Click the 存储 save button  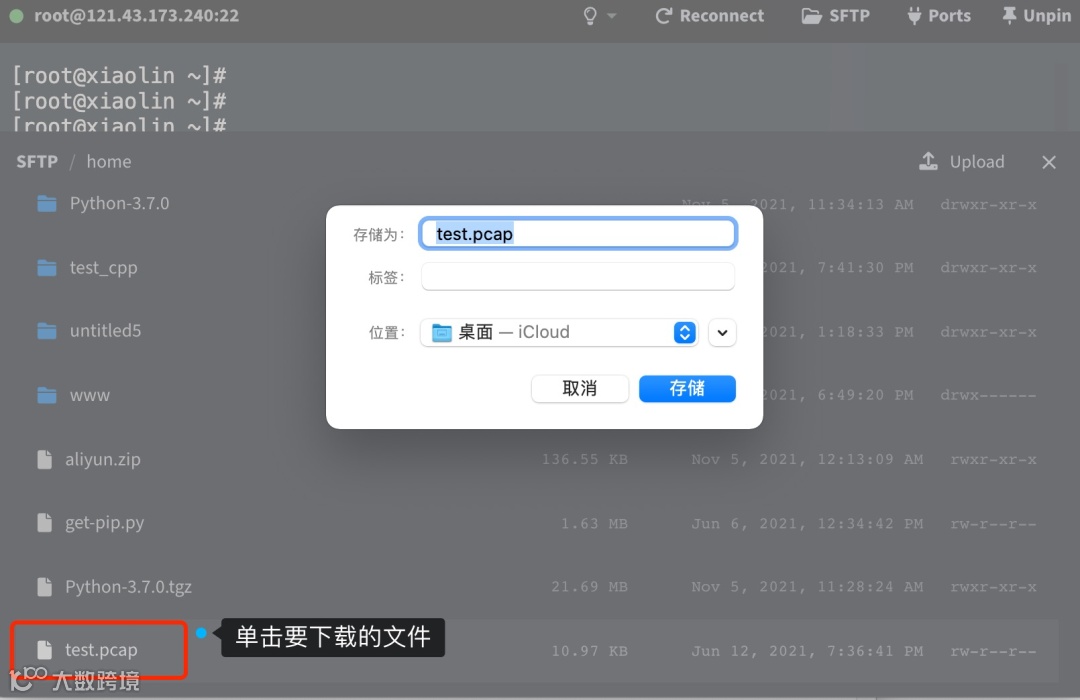[x=687, y=389]
